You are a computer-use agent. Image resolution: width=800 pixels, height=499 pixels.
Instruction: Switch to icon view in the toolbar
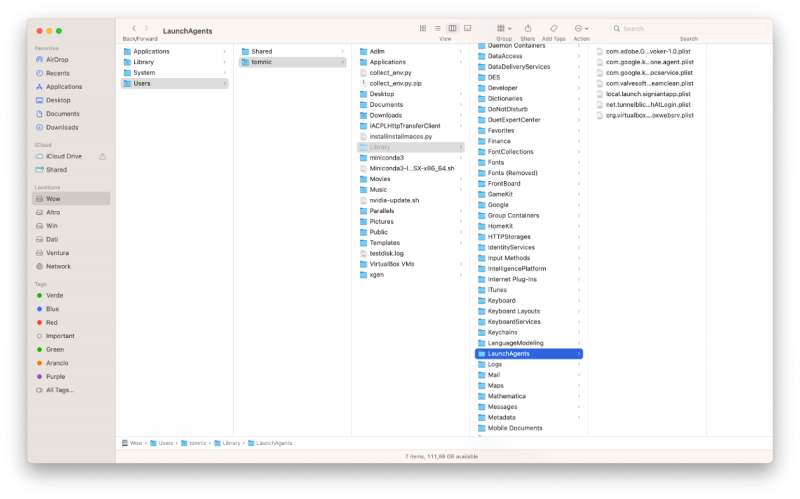422,29
